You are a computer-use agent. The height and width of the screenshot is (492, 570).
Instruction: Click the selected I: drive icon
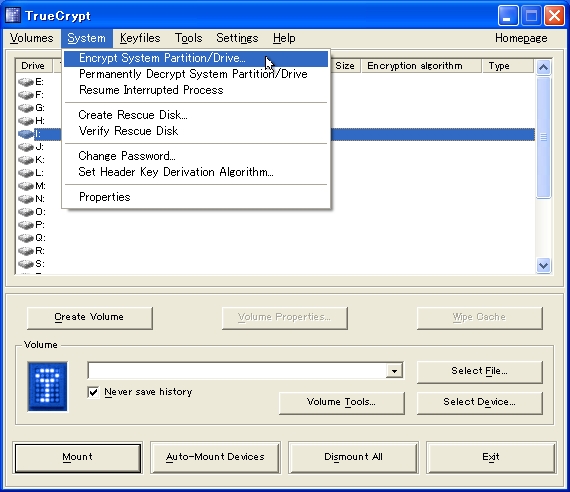click(x=26, y=134)
